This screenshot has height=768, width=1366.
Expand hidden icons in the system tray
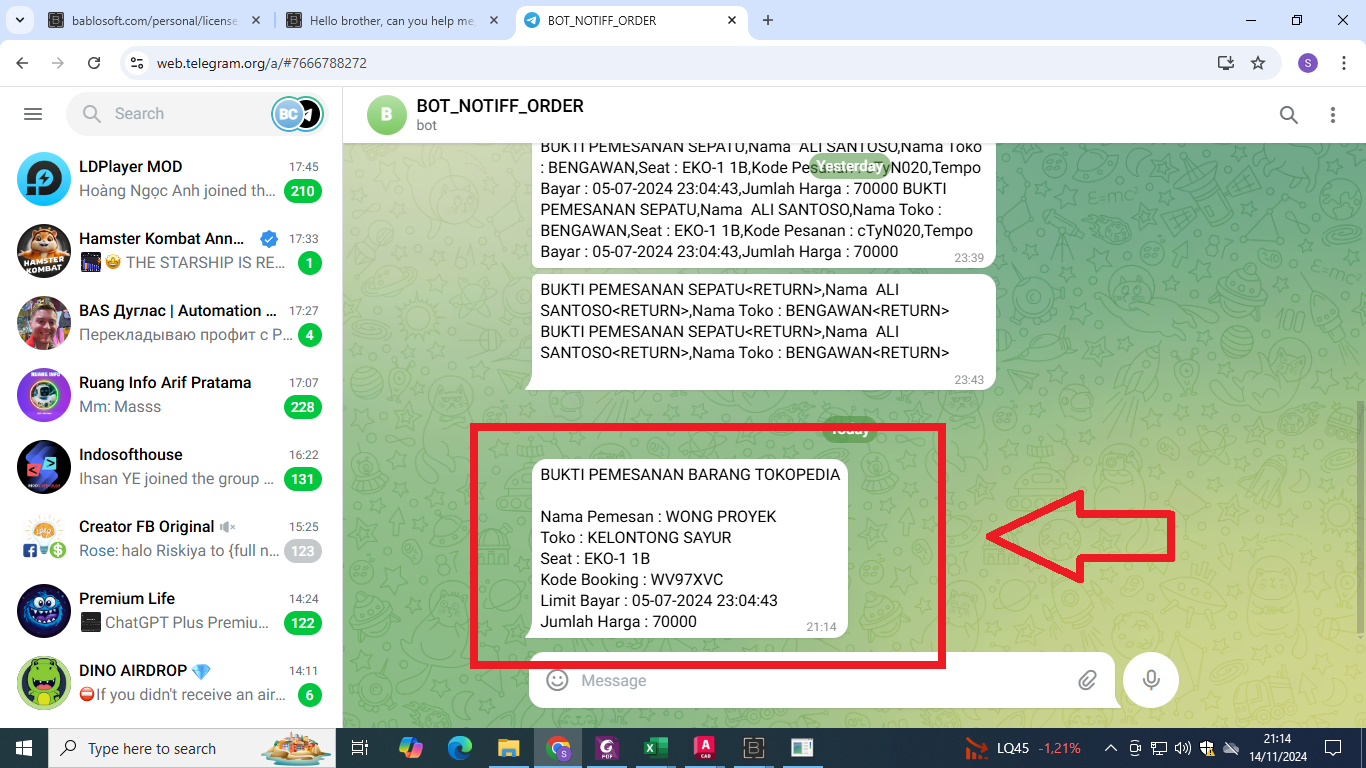click(1110, 747)
